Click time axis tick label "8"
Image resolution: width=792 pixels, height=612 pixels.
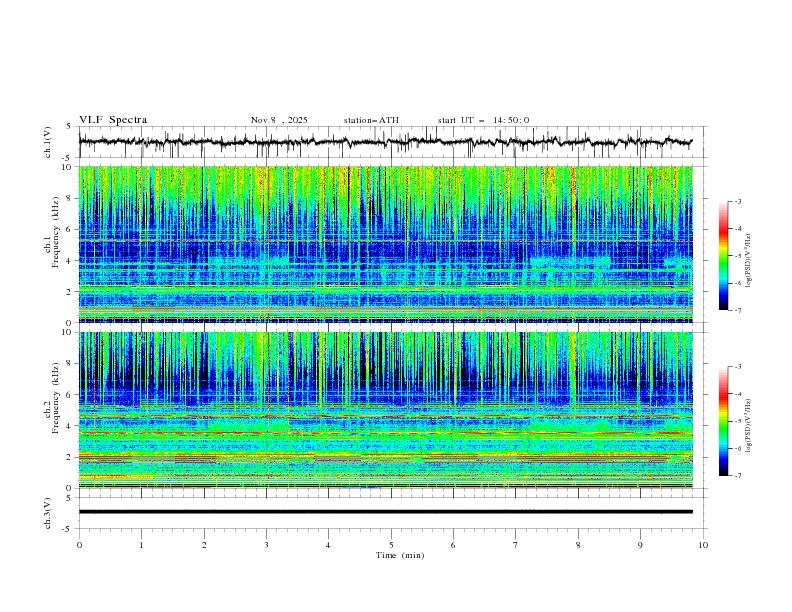click(x=578, y=545)
